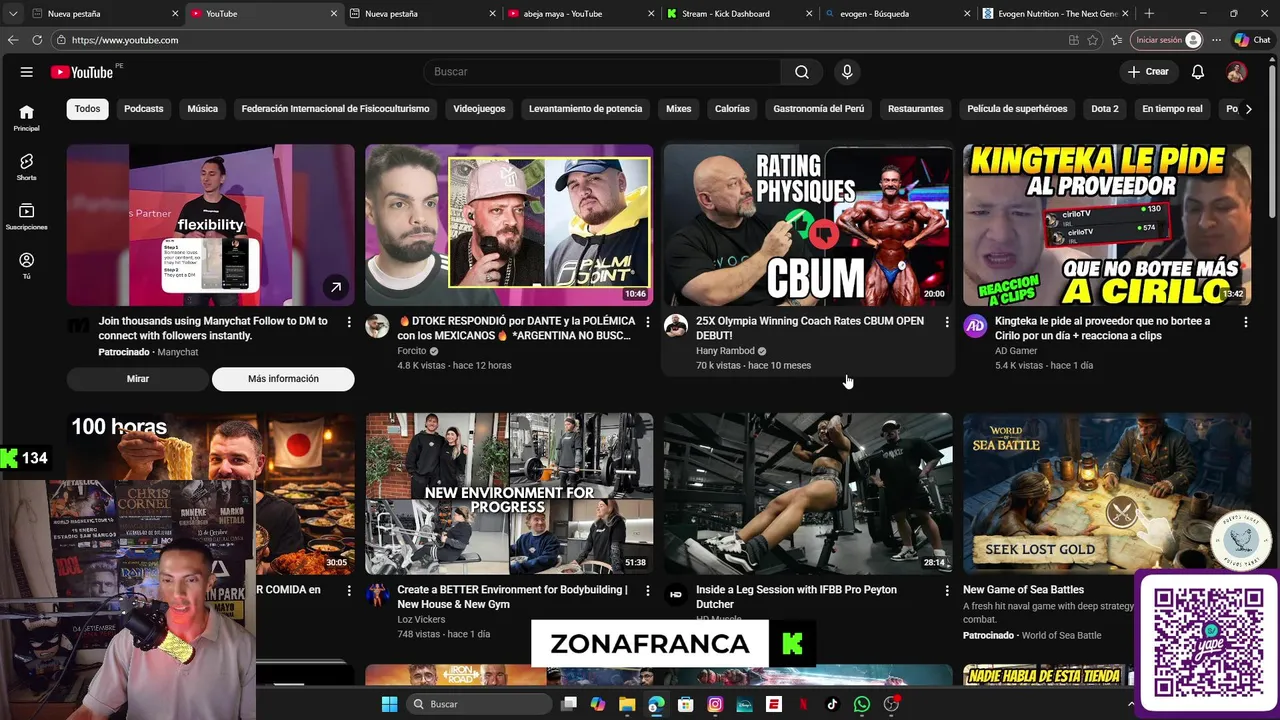
Task: Open AD Gamer channel link
Action: [x=1016, y=351]
